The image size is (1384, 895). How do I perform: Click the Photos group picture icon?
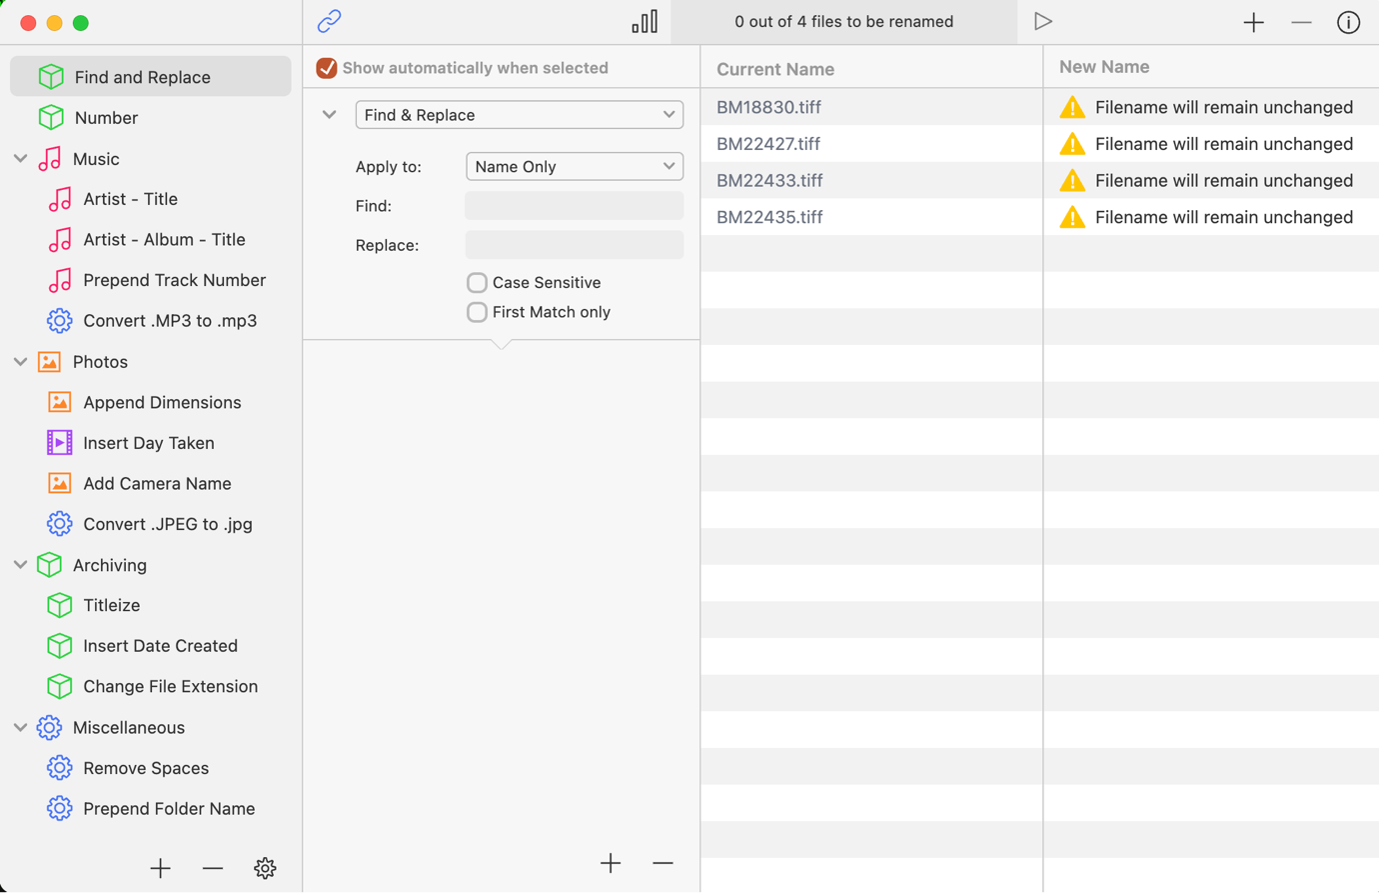coord(49,362)
